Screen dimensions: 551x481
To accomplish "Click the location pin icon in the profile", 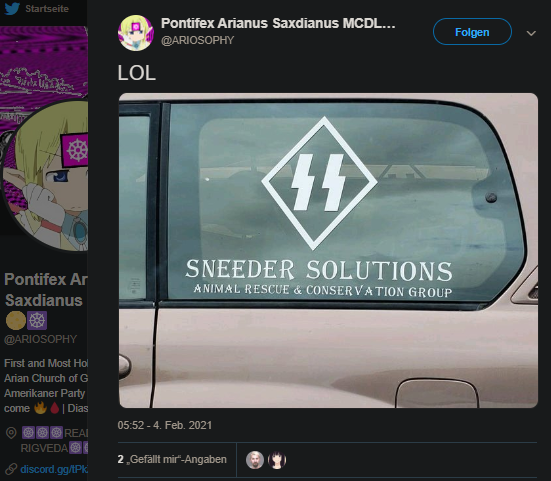I will click(11, 433).
